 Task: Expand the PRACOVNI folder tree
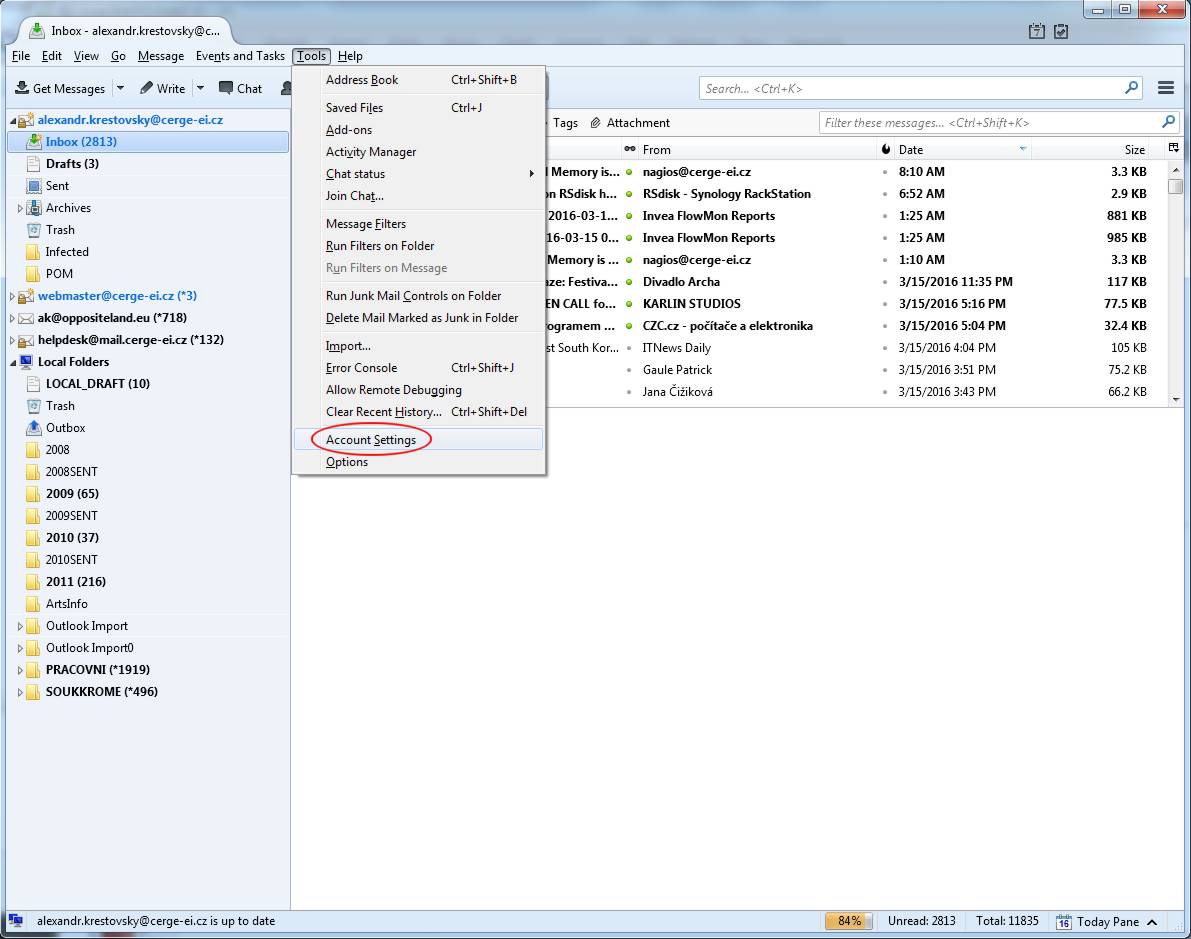click(20, 670)
